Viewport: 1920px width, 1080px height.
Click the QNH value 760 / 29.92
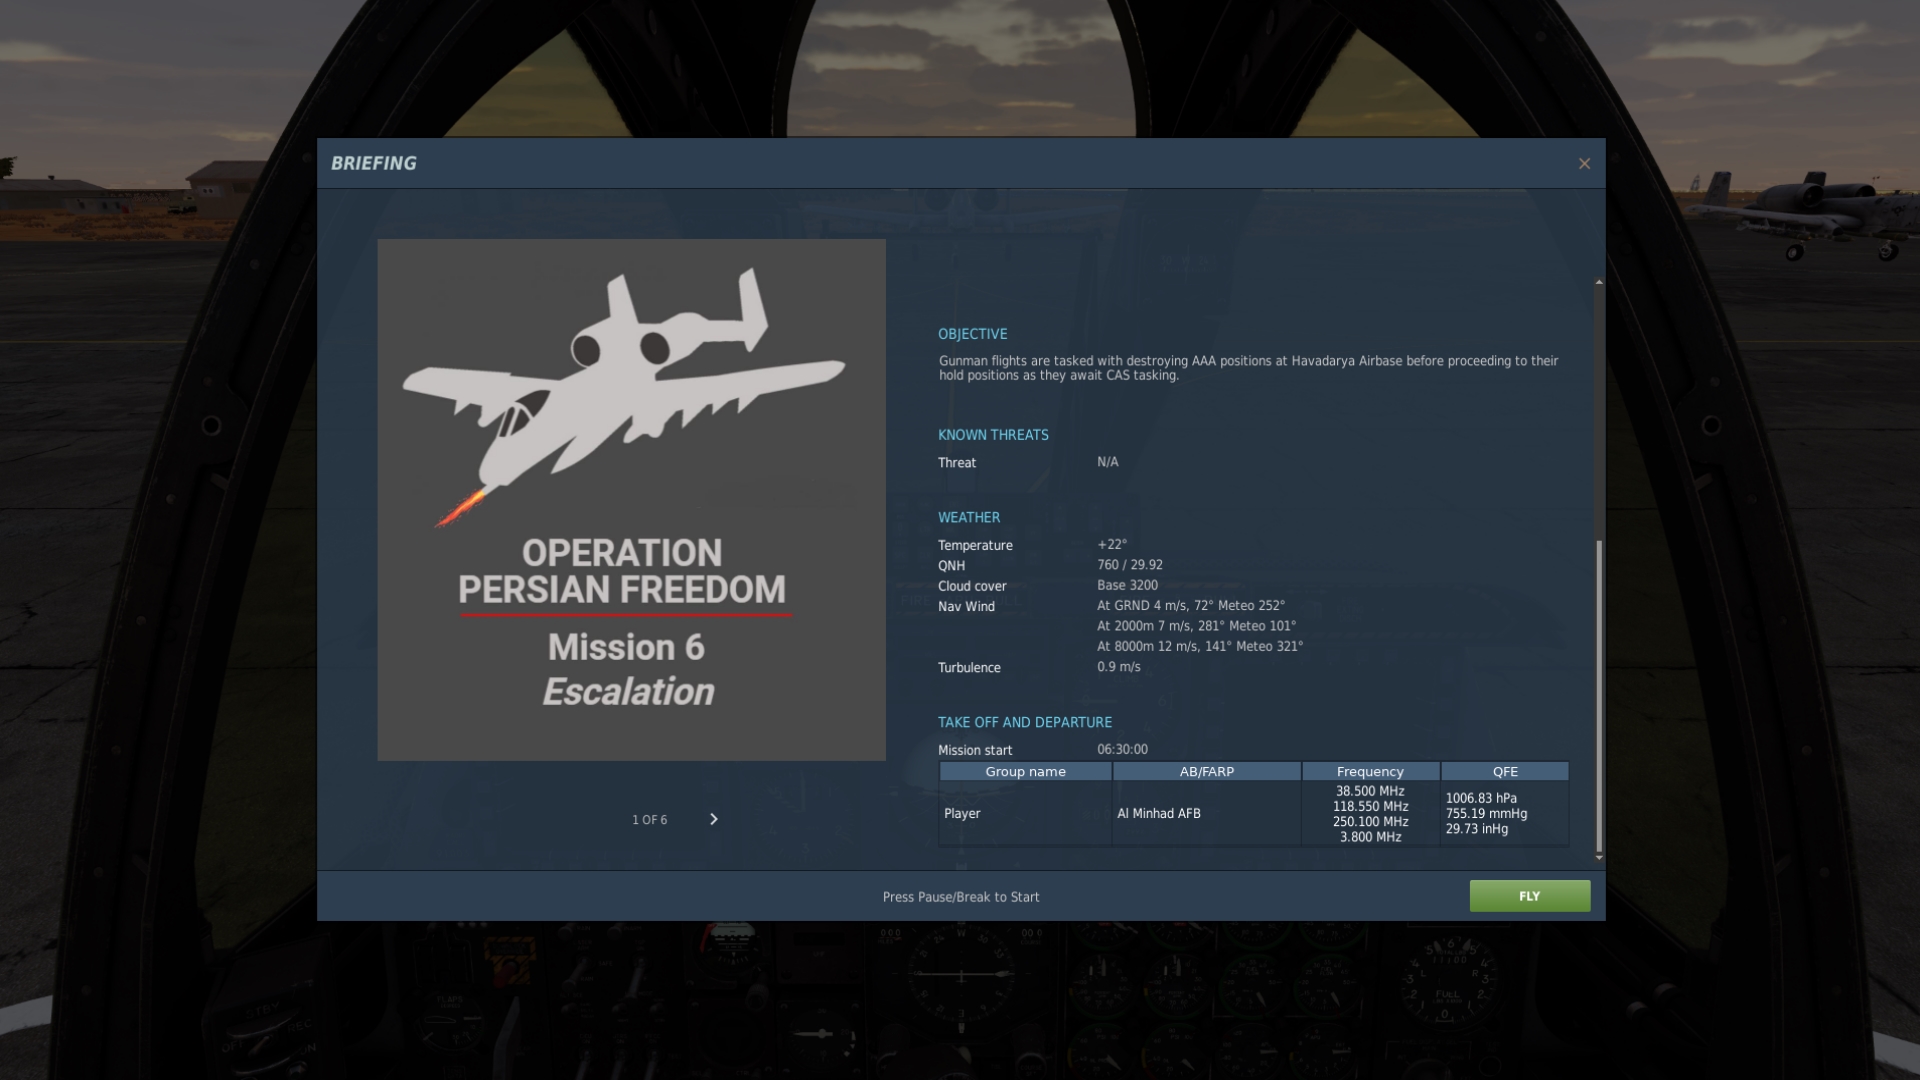1130,565
